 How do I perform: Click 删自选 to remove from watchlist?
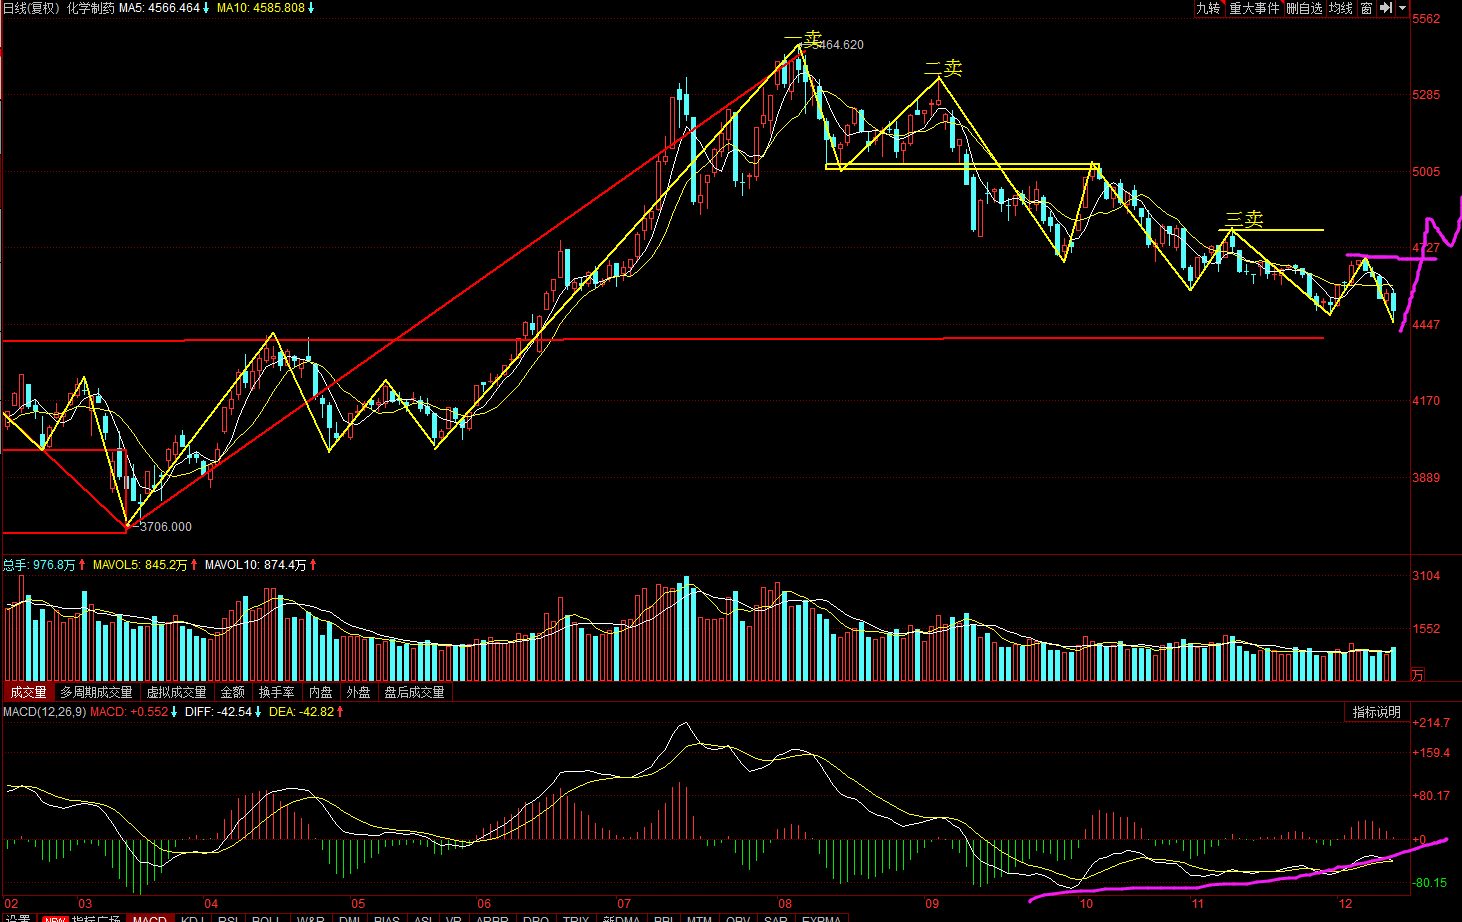click(1304, 8)
